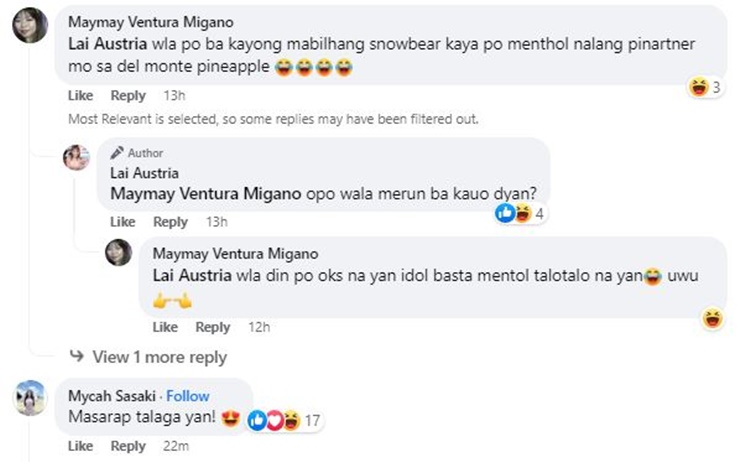The image size is (750, 462).
Task: Click the haha reaction on Maymay's nested reply
Action: [713, 318]
